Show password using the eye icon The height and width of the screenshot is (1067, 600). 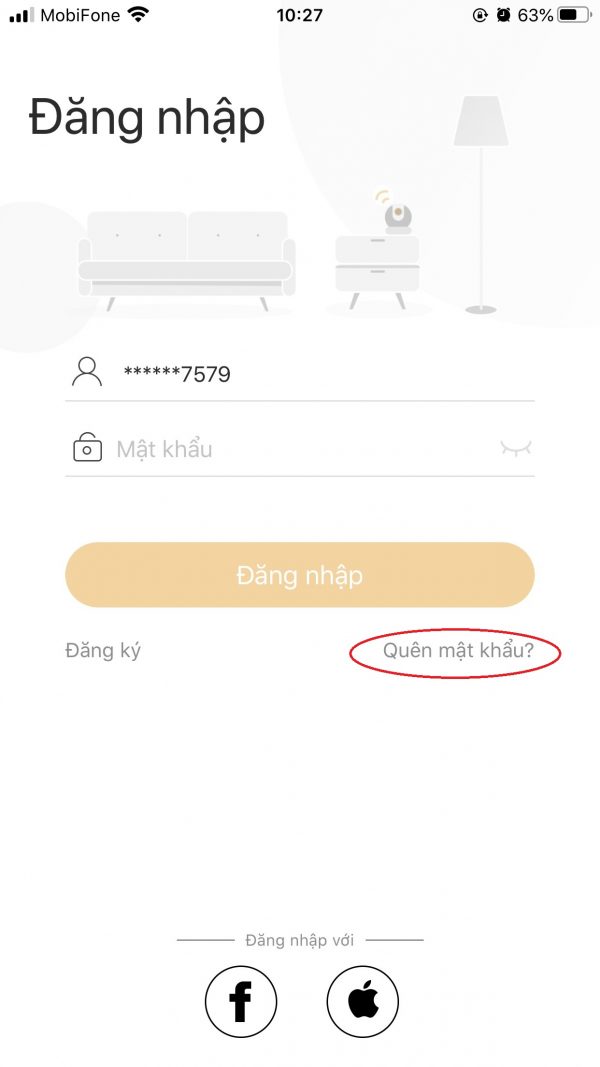tap(516, 449)
